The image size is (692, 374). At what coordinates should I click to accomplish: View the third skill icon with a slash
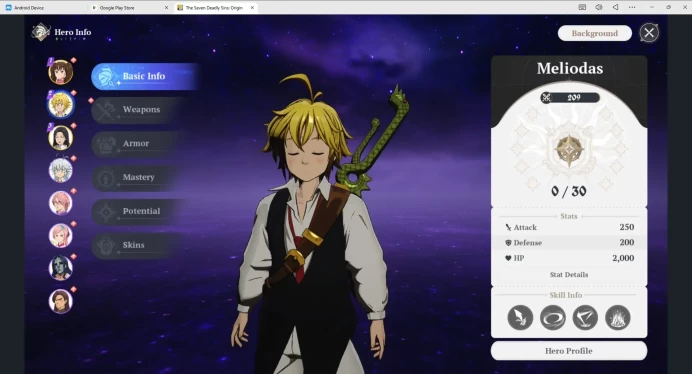585,317
